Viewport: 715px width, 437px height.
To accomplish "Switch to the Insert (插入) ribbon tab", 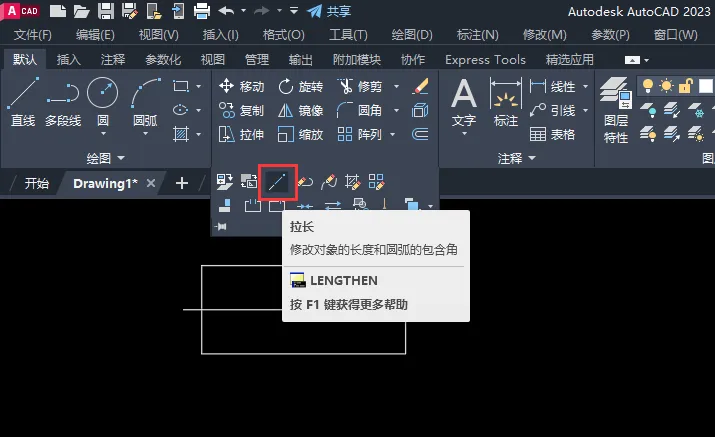I will coord(68,59).
